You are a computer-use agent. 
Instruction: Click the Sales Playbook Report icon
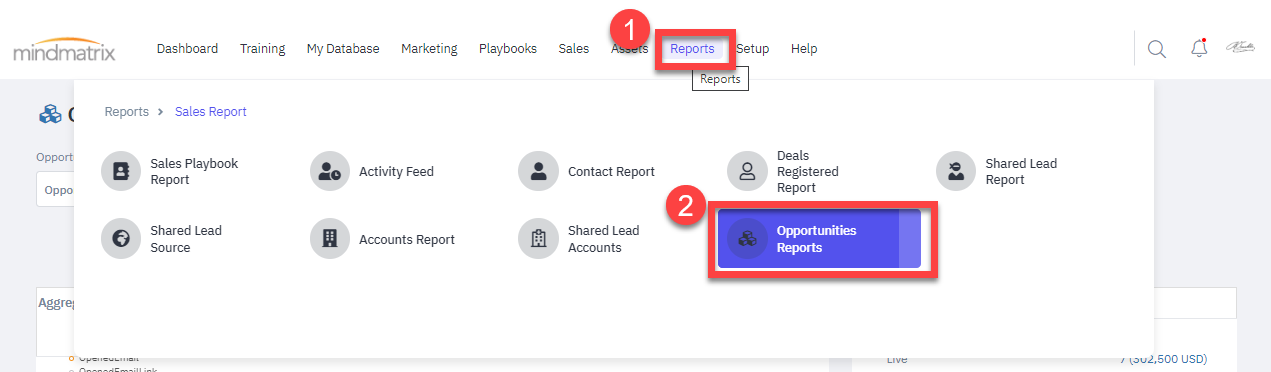tap(122, 171)
